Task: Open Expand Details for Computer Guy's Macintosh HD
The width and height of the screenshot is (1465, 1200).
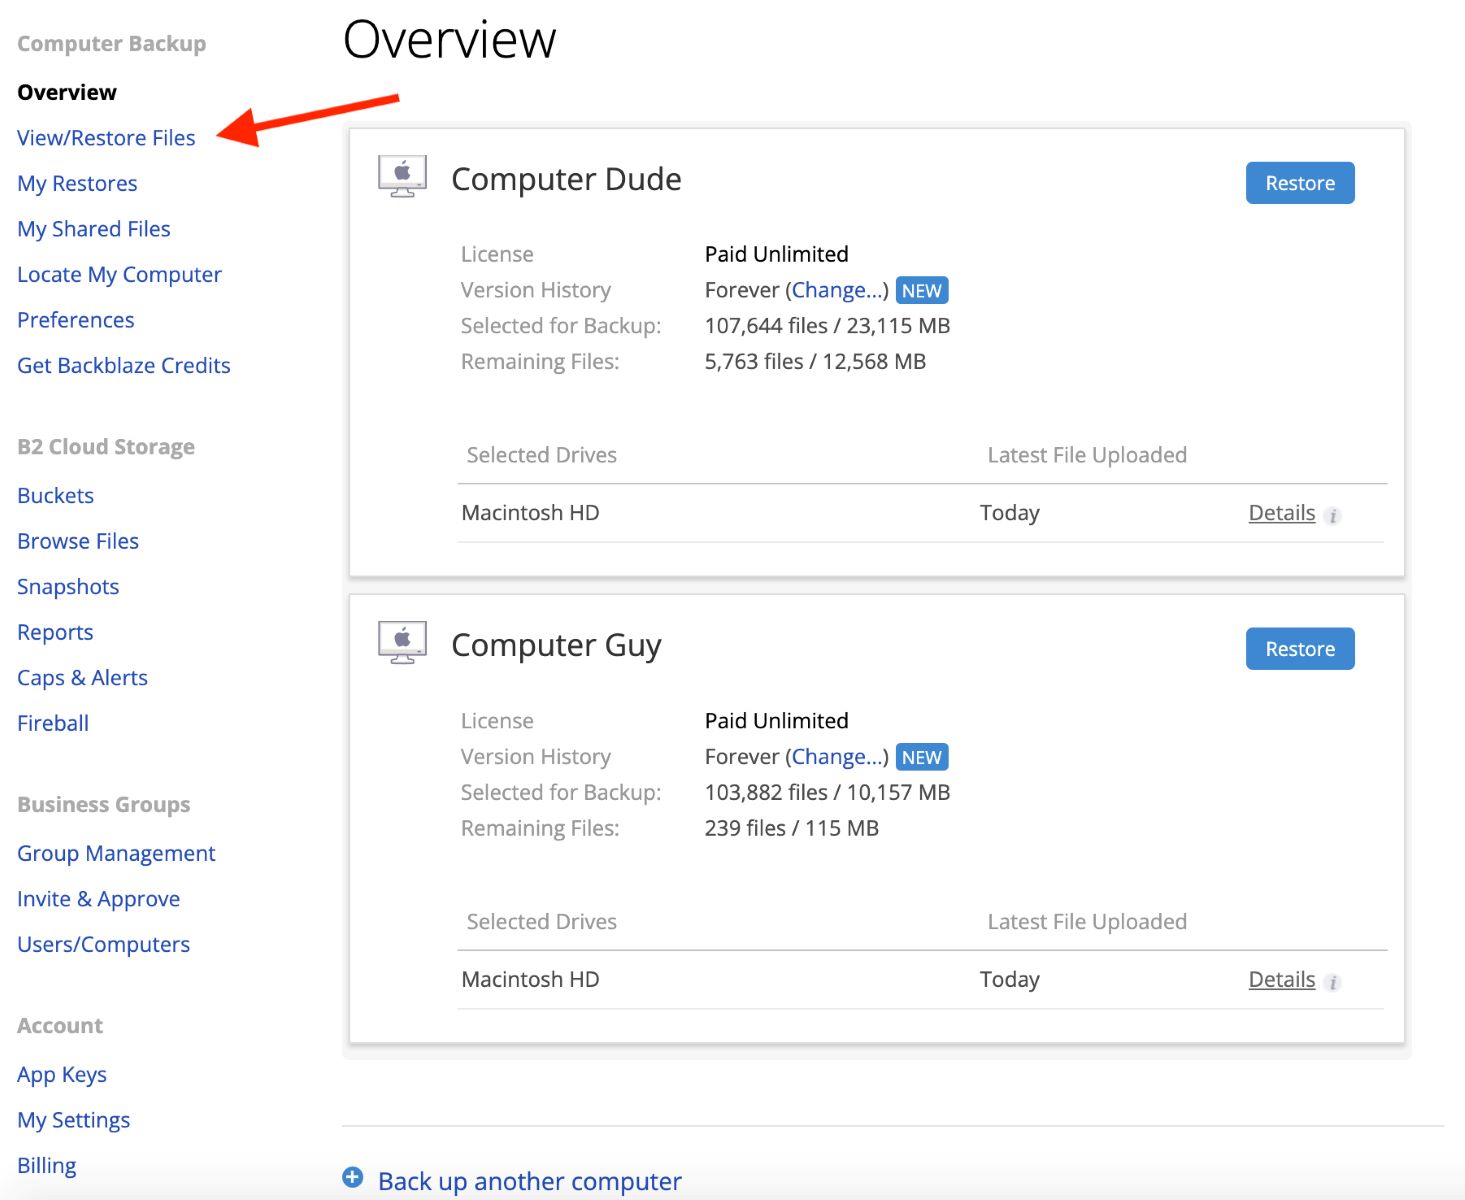Action: [x=1281, y=979]
